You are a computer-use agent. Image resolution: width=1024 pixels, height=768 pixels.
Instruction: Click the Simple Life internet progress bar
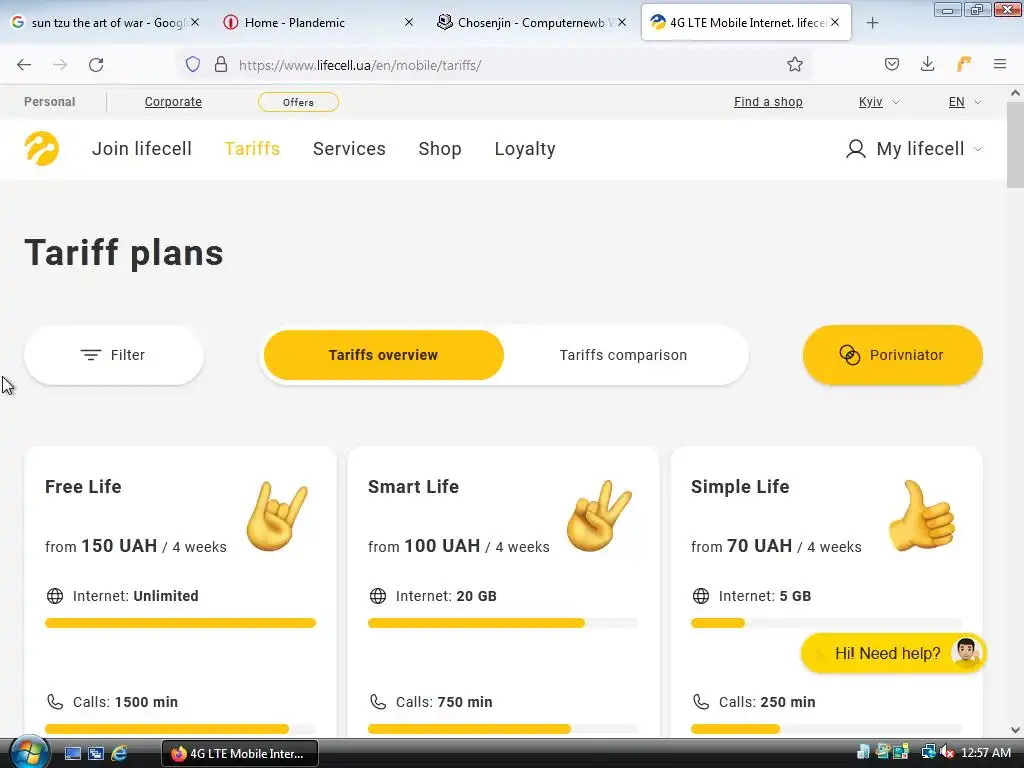826,623
